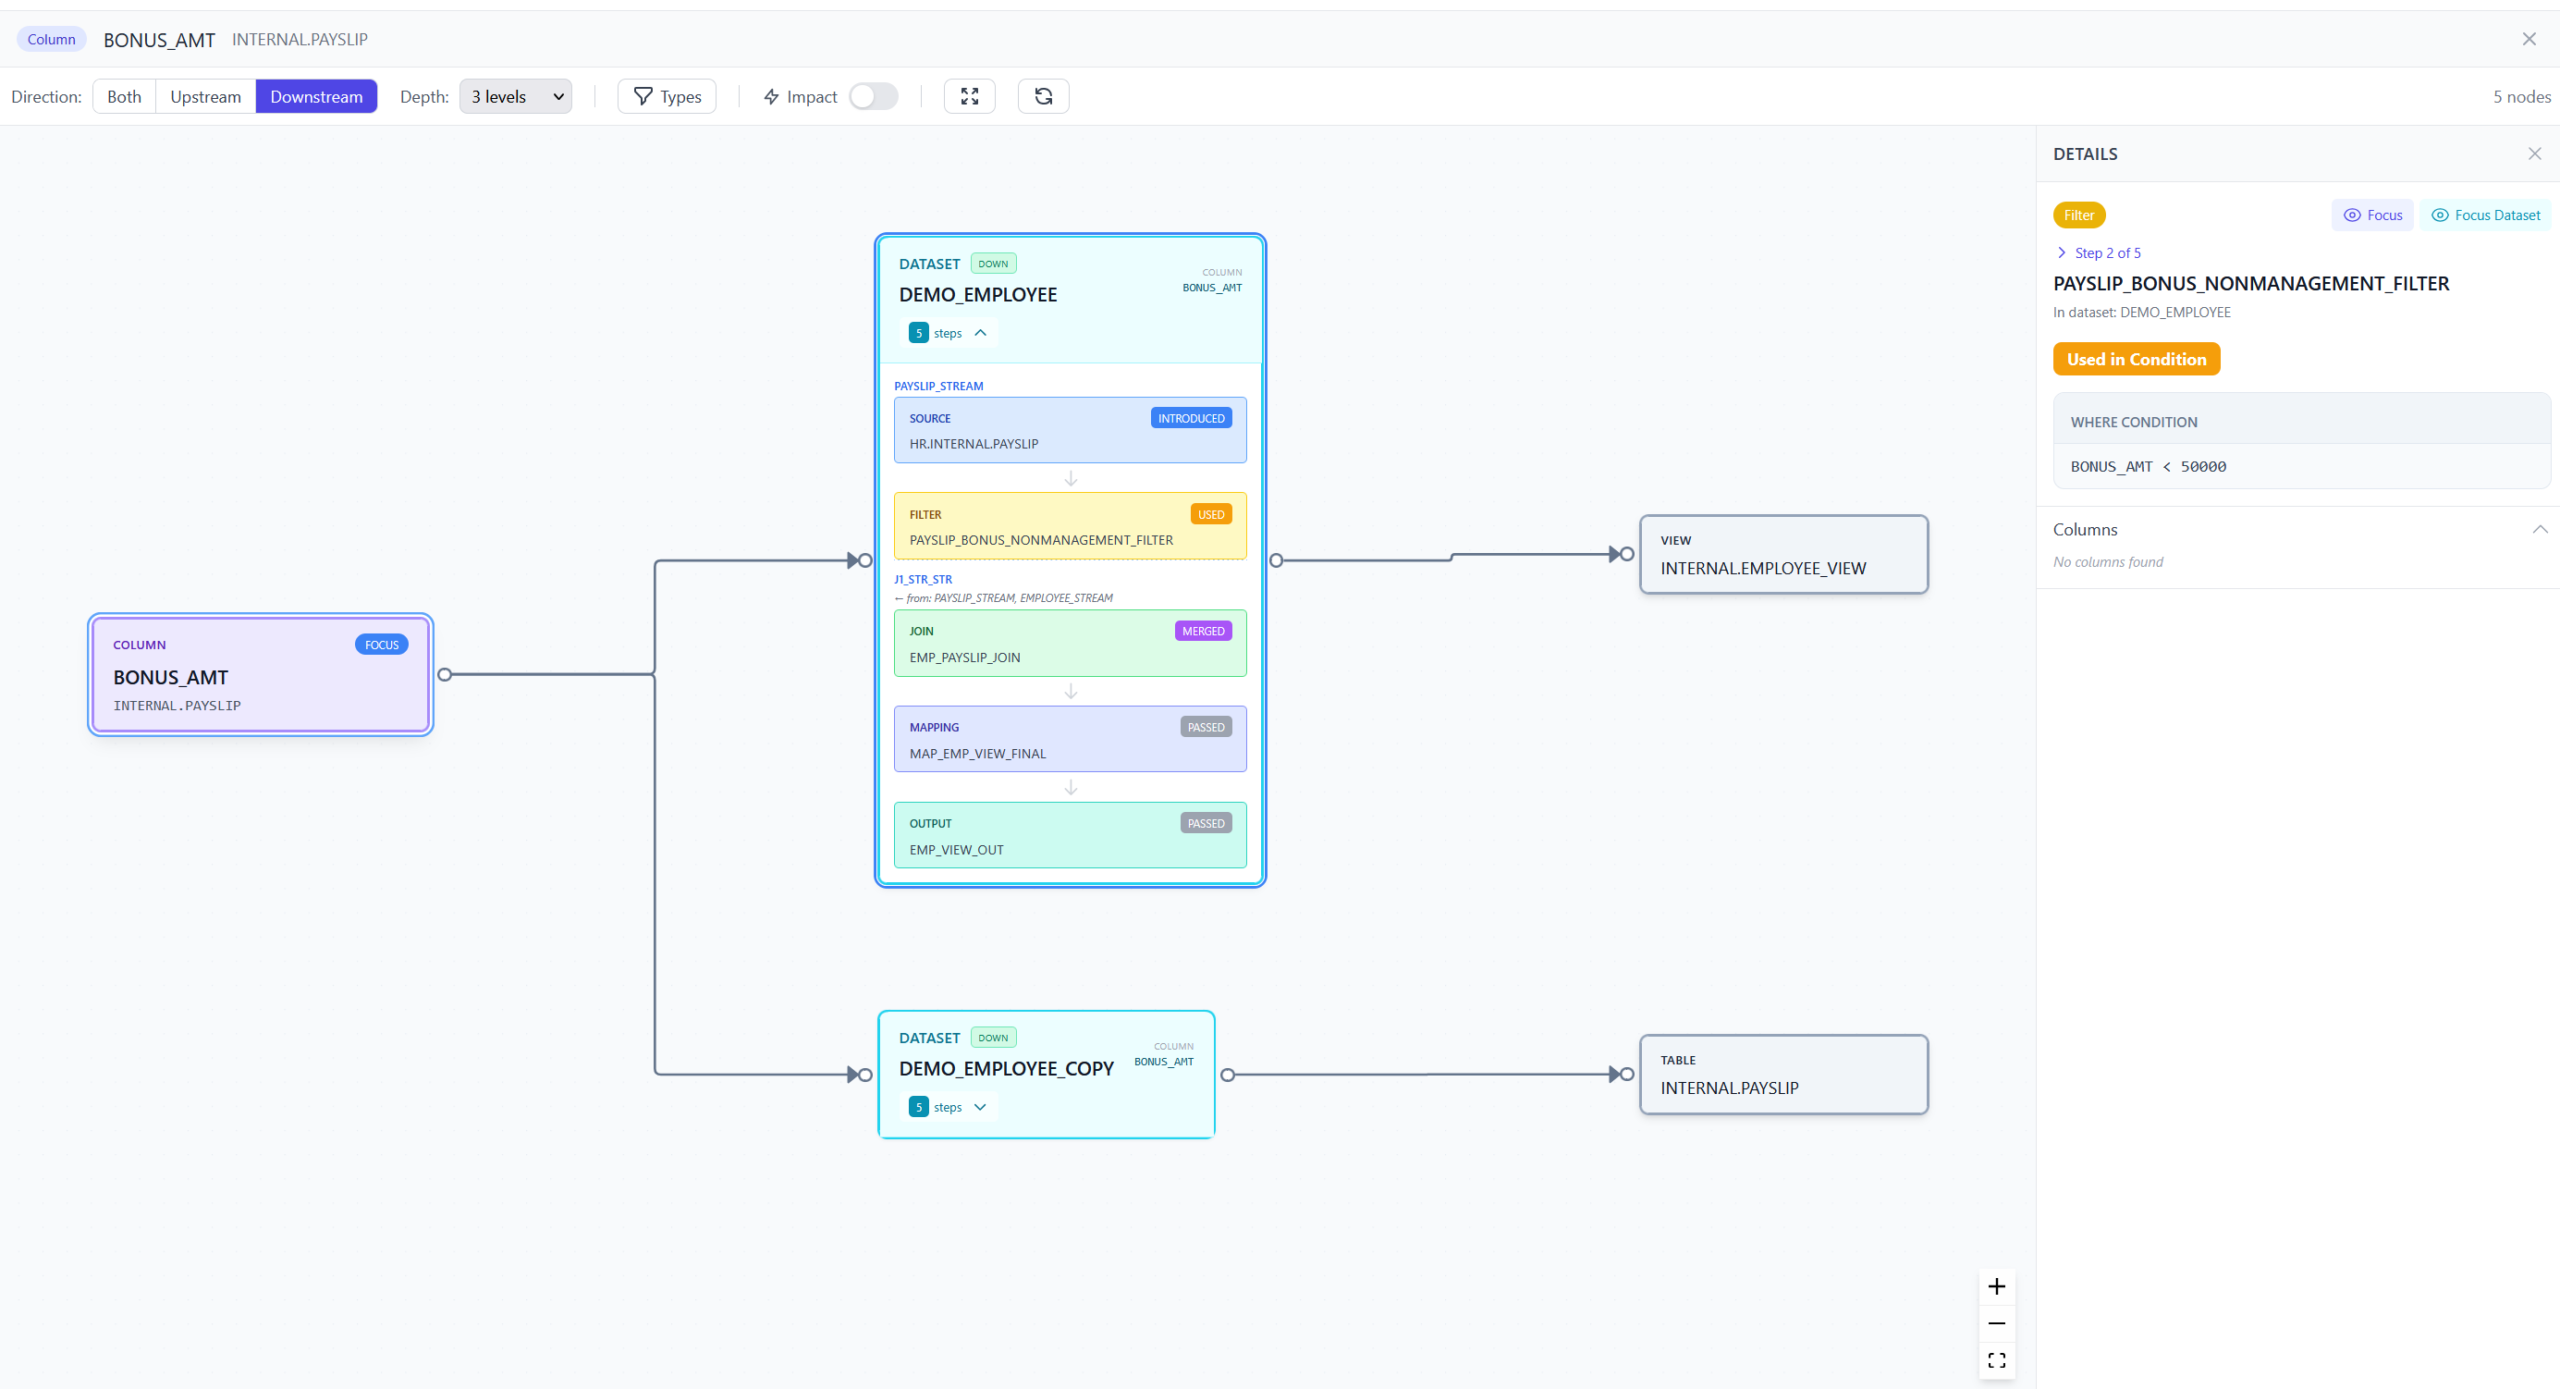The image size is (2560, 1389).
Task: Select the MAPPING MAP_EMP_VIEW_FINAL step
Action: click(x=1070, y=739)
